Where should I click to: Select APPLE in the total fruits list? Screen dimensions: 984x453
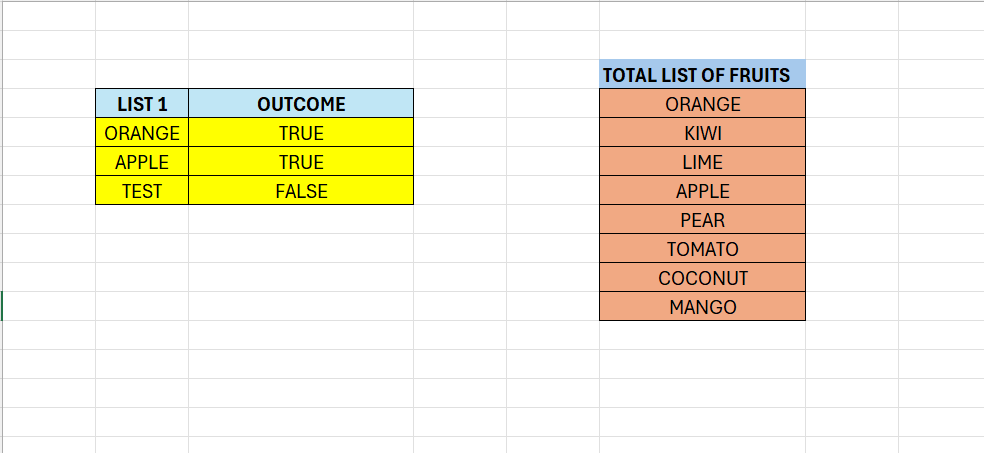[702, 191]
